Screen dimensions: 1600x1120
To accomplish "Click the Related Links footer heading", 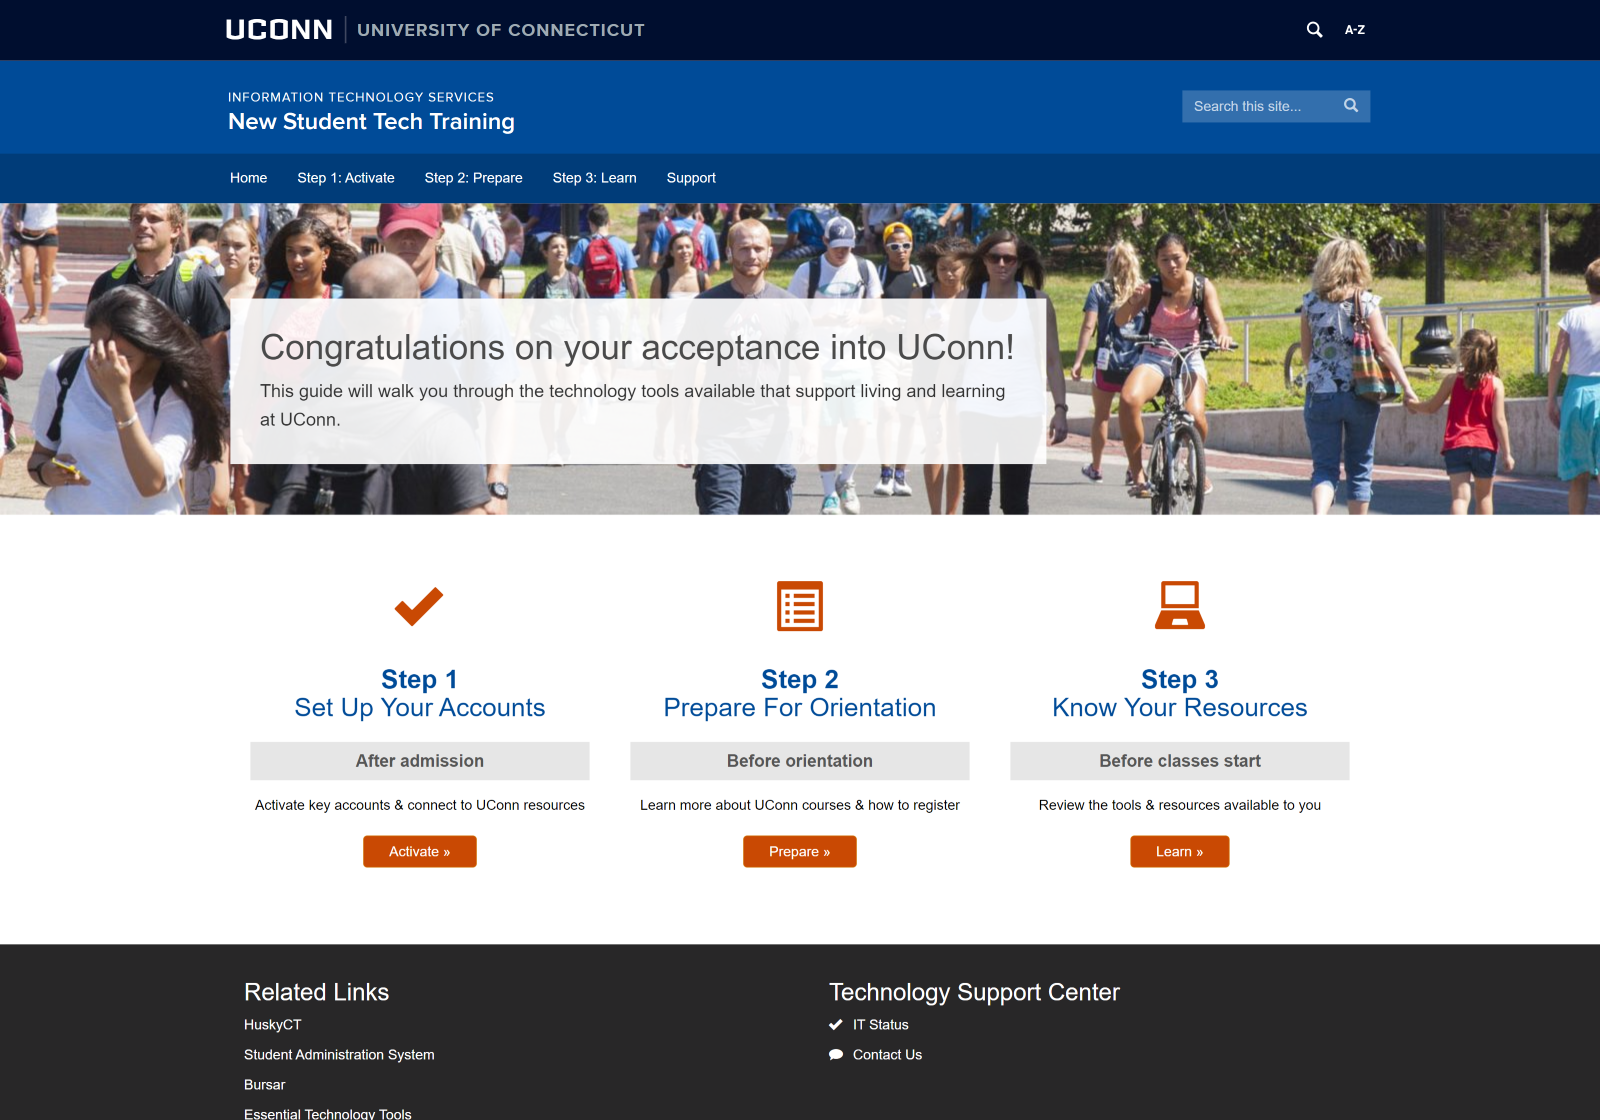I will [x=316, y=992].
